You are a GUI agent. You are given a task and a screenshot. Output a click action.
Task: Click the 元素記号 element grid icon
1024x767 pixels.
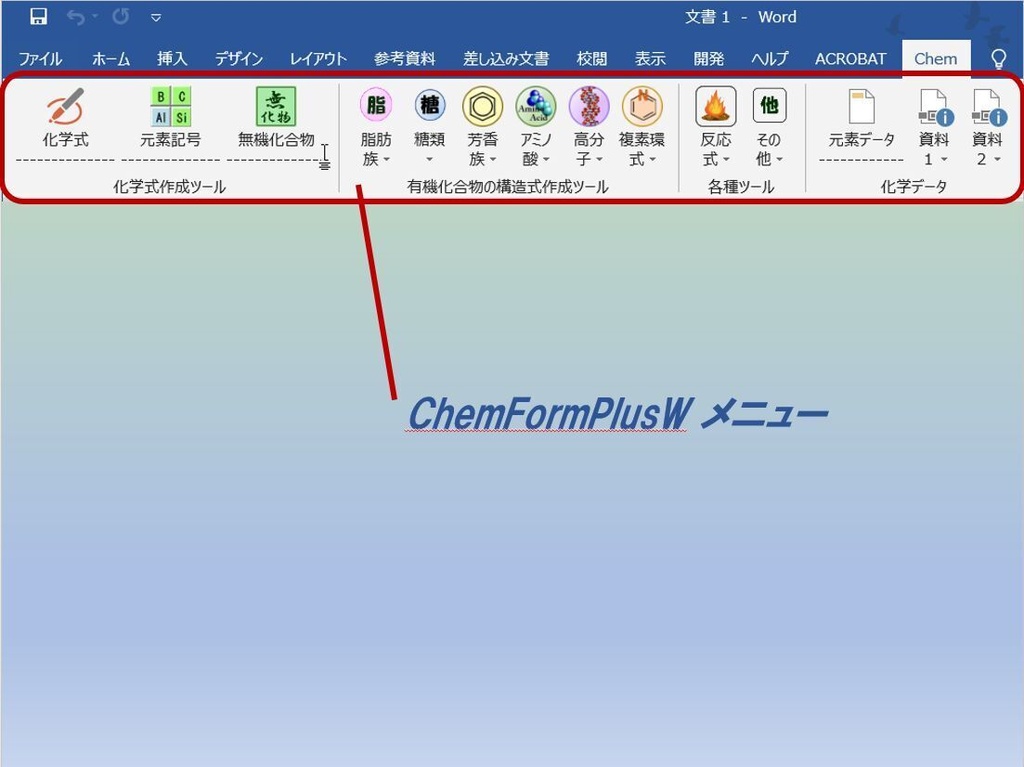(170, 106)
